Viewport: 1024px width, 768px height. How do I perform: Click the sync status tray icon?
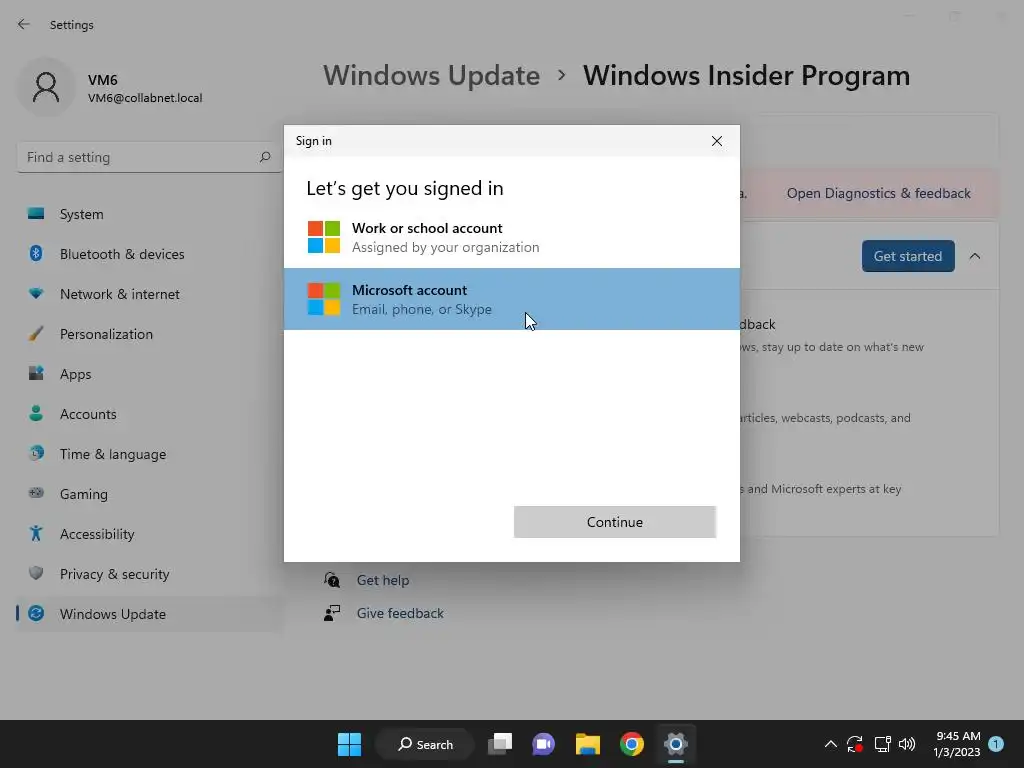(855, 744)
